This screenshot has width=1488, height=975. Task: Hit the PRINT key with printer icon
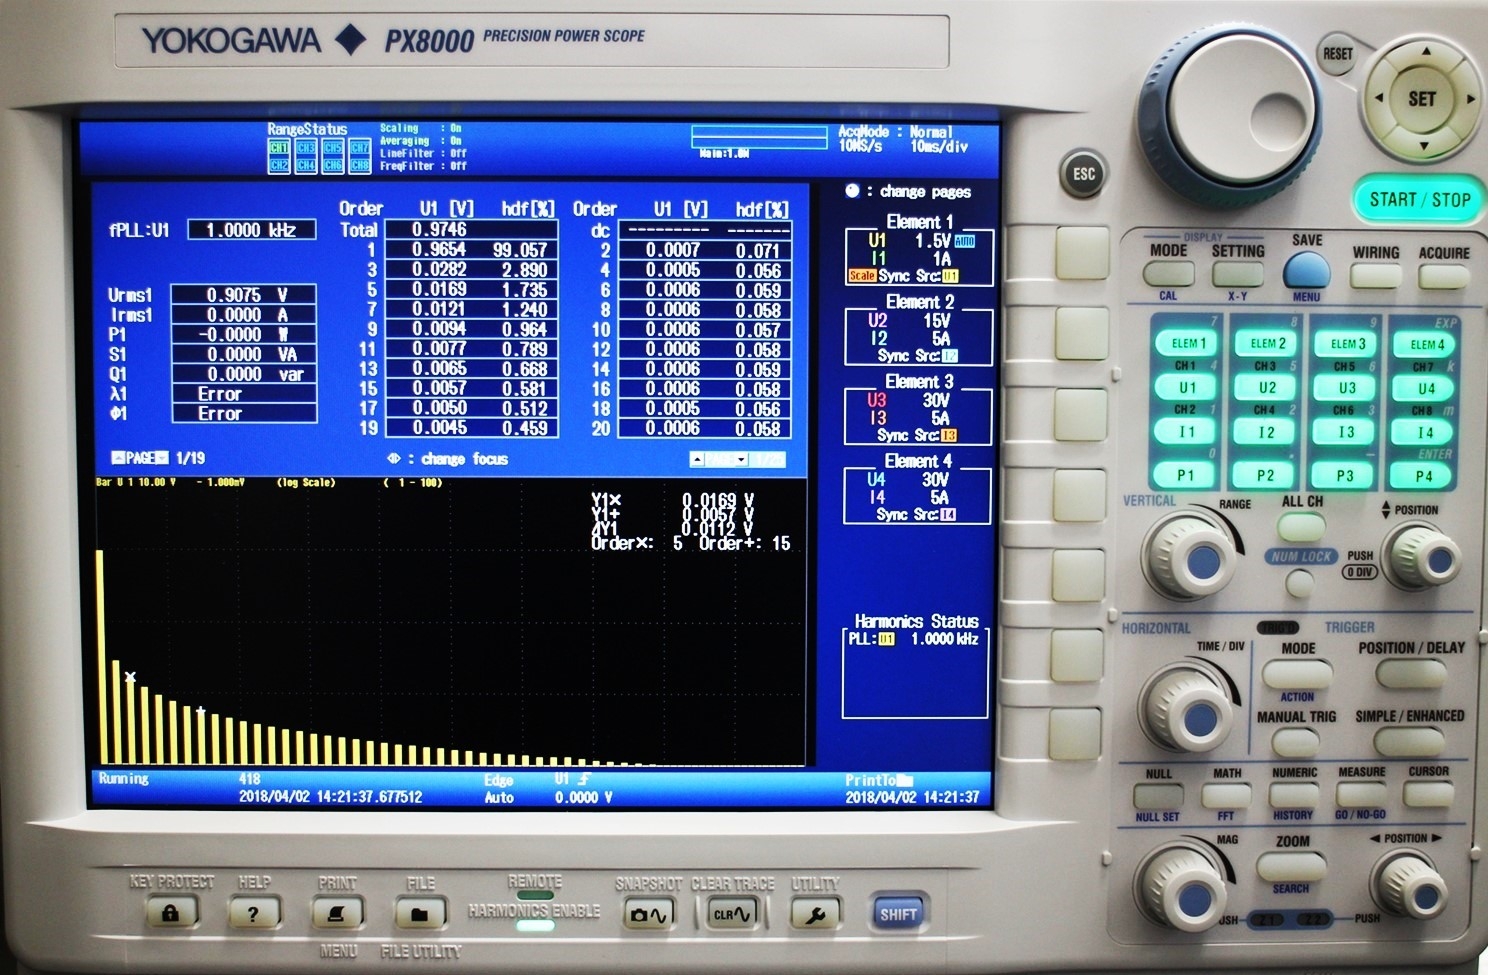(x=337, y=913)
